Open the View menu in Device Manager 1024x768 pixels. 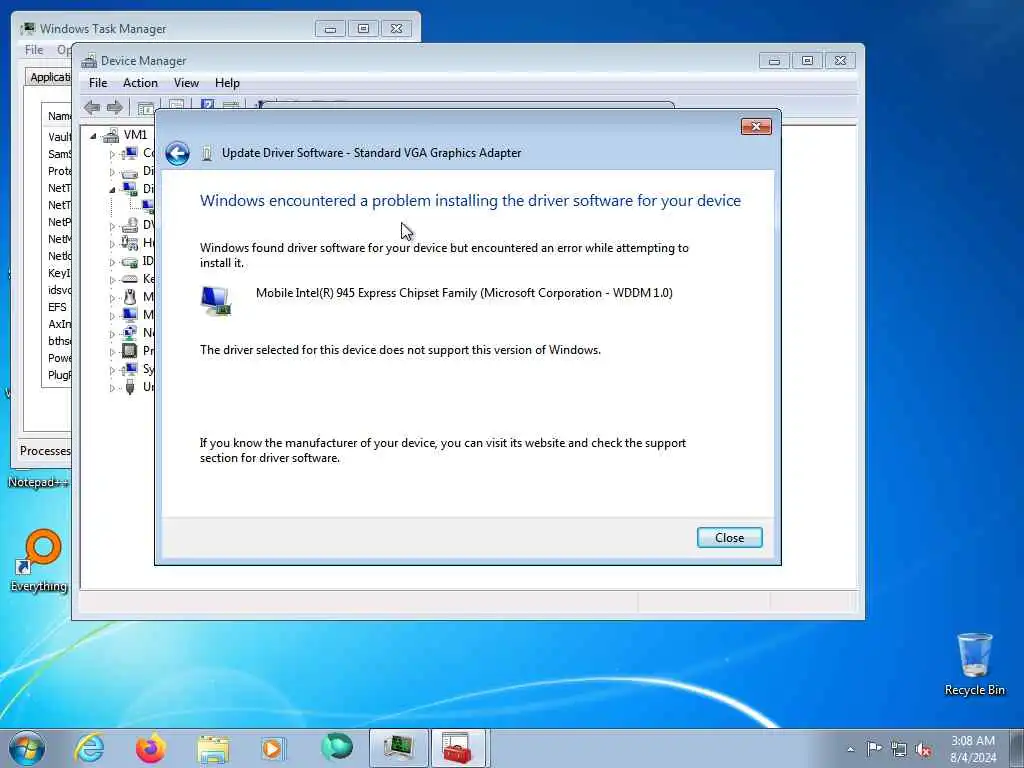186,83
